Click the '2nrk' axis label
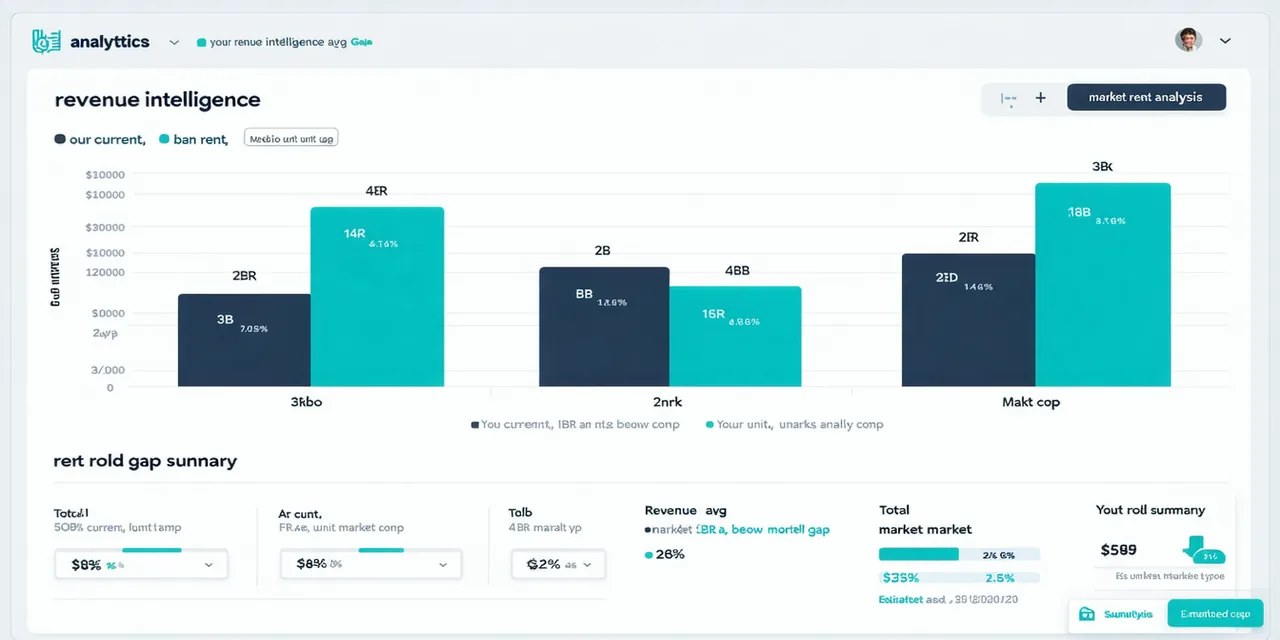Viewport: 1280px width, 640px height. 667,402
